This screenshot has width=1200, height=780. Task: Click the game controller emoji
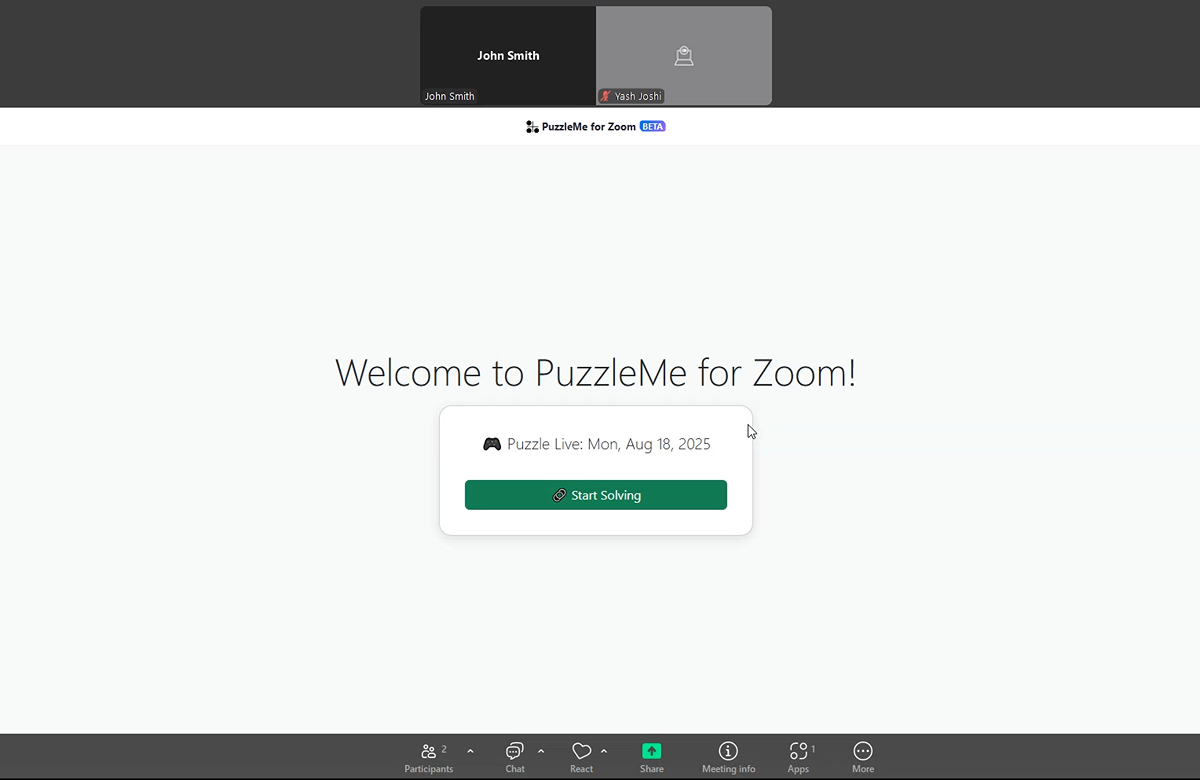coord(492,444)
